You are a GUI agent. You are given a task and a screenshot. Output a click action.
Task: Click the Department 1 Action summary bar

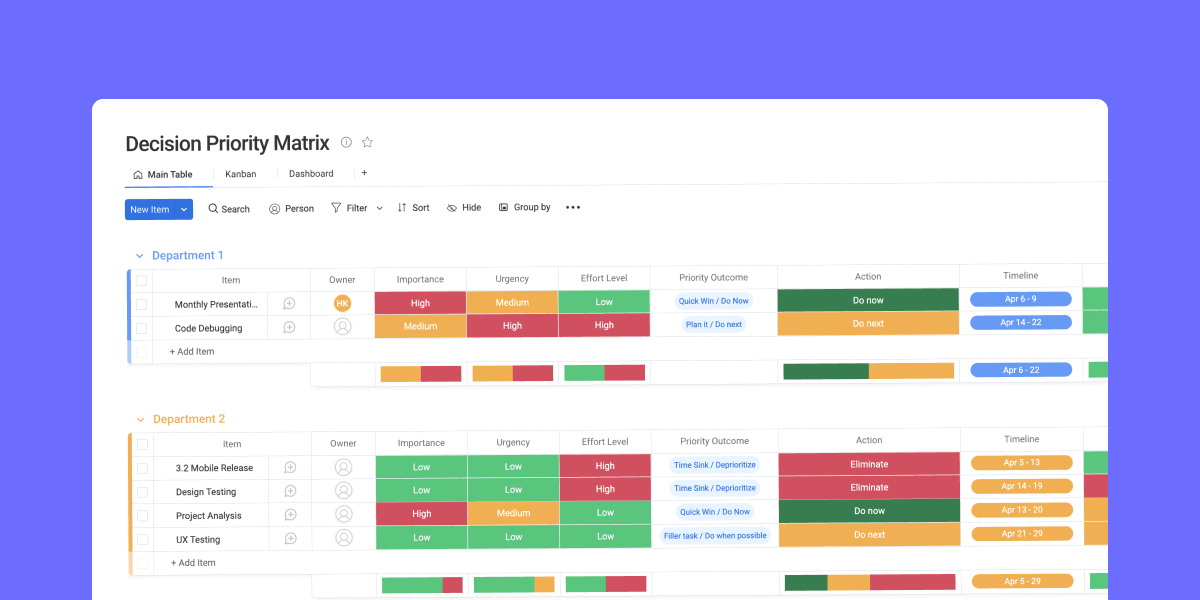tap(869, 371)
